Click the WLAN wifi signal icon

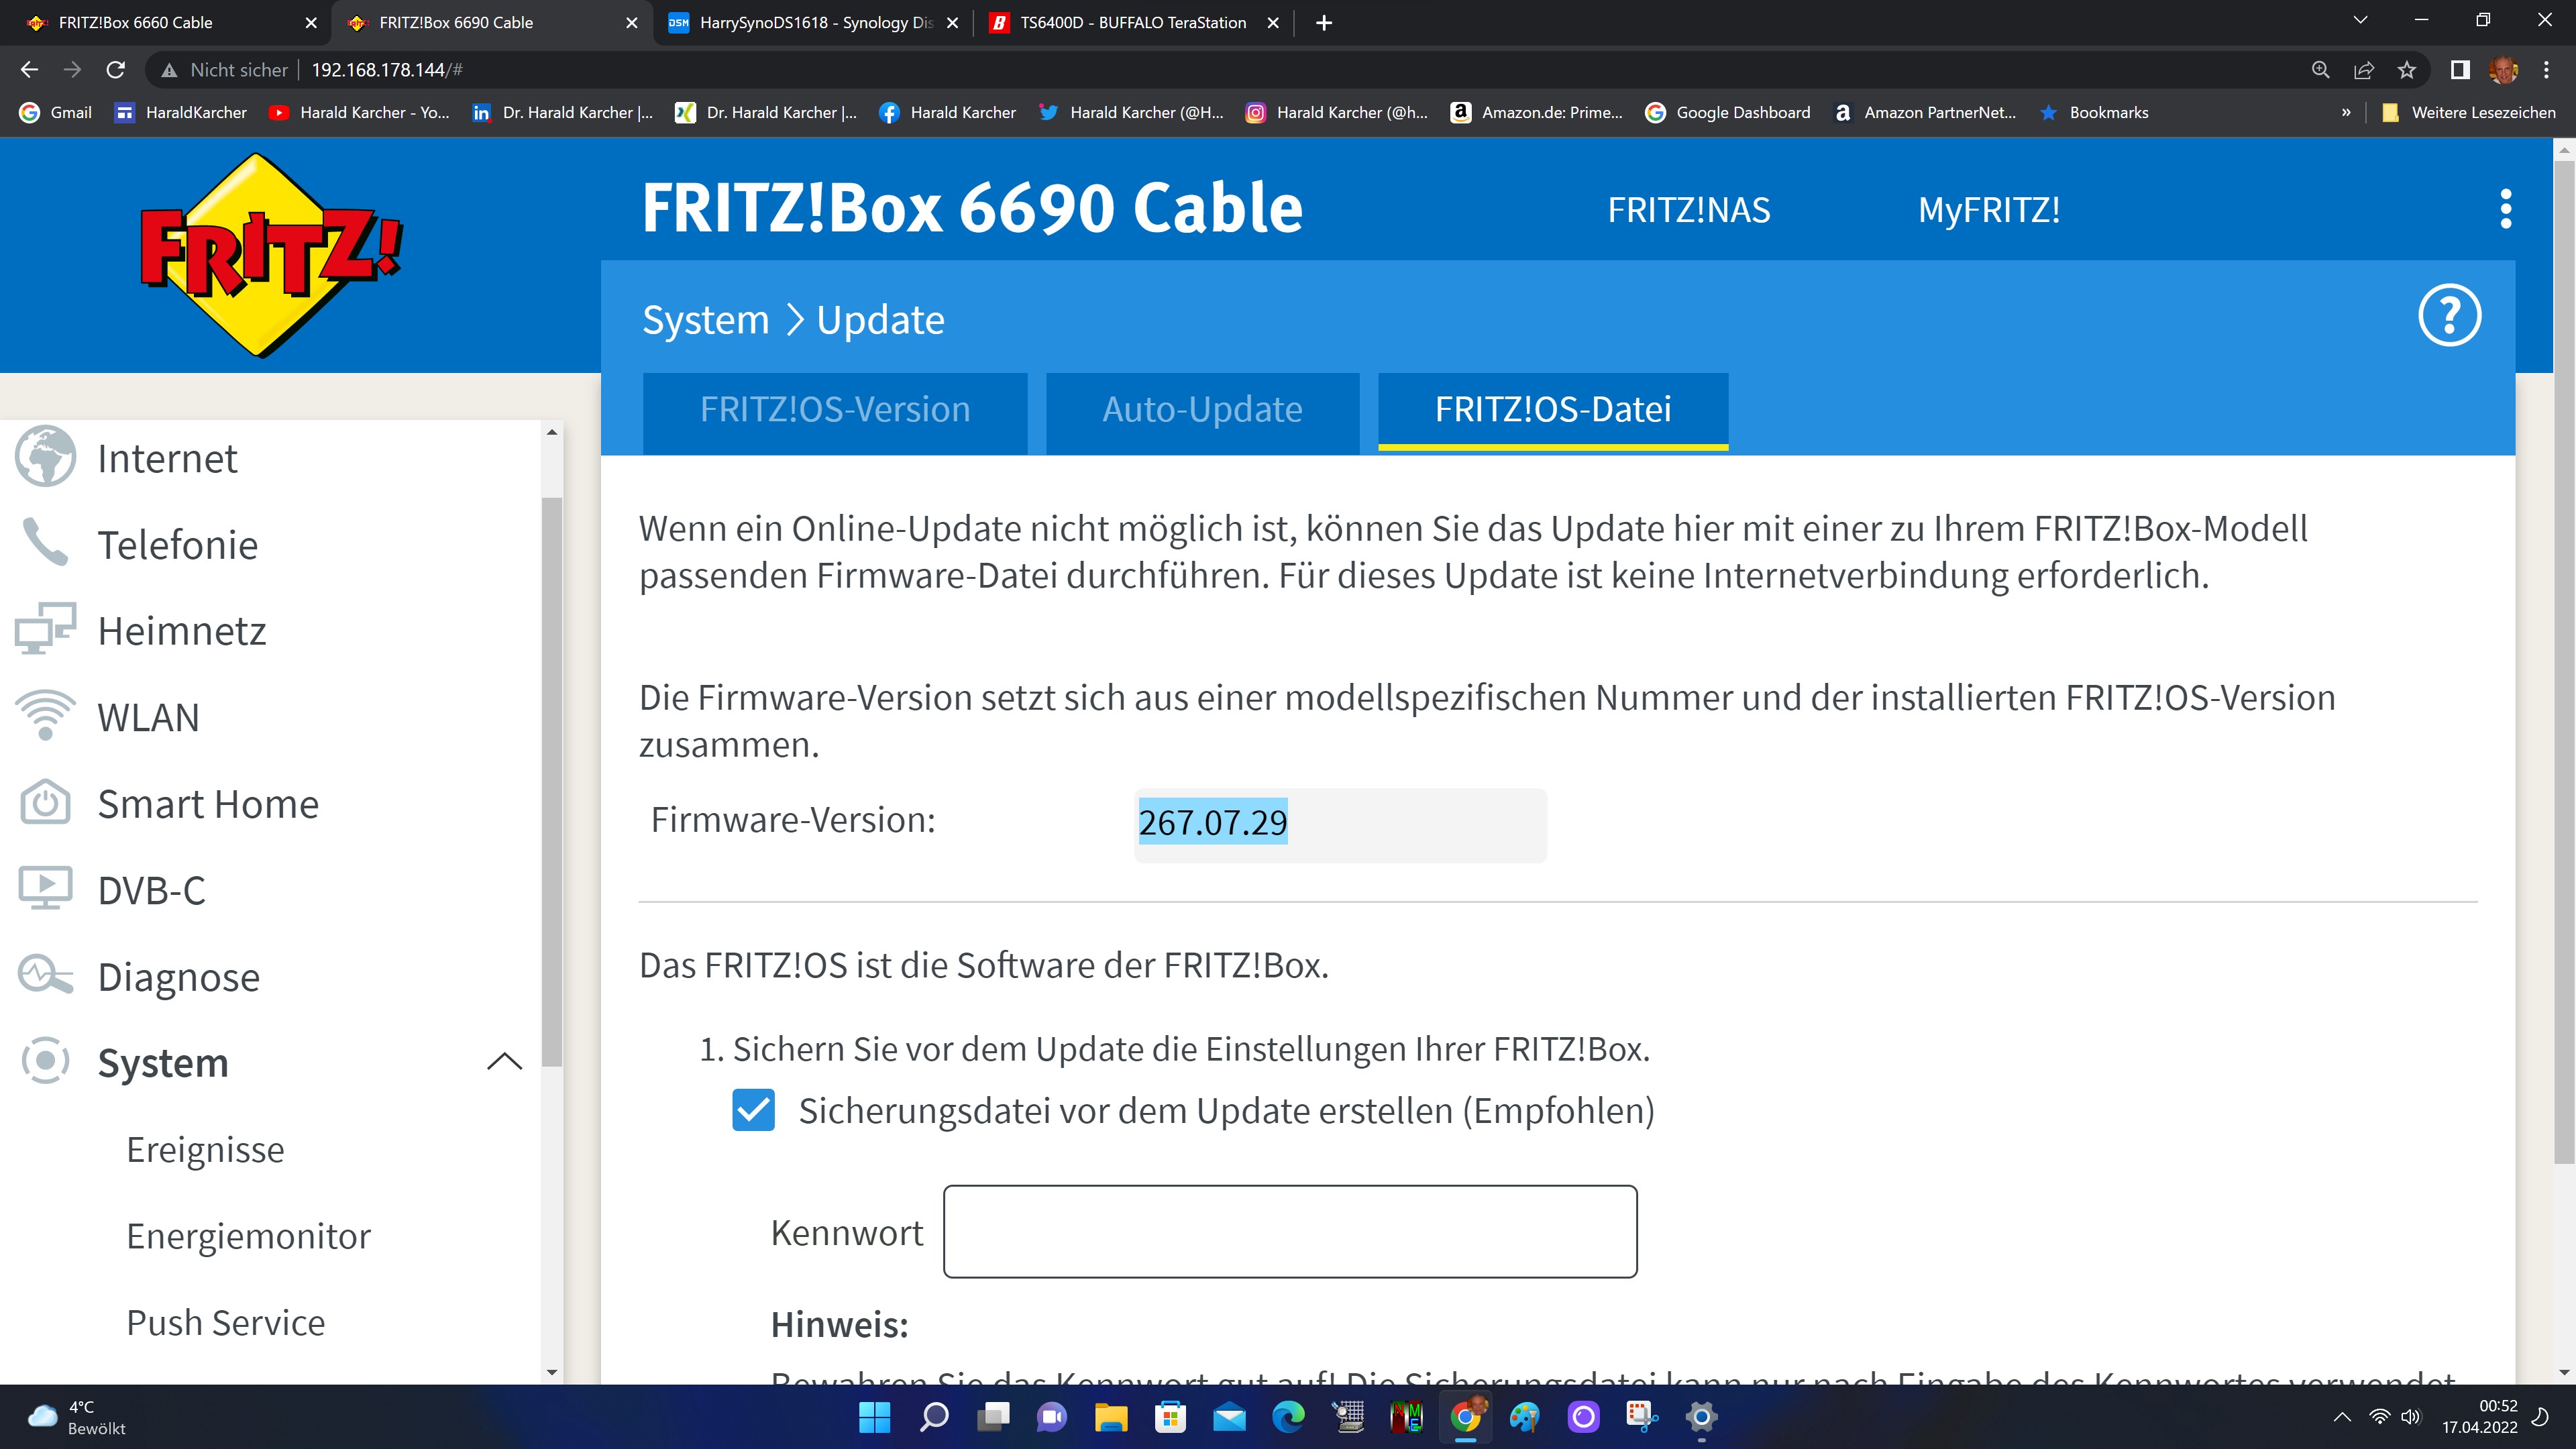[x=45, y=716]
